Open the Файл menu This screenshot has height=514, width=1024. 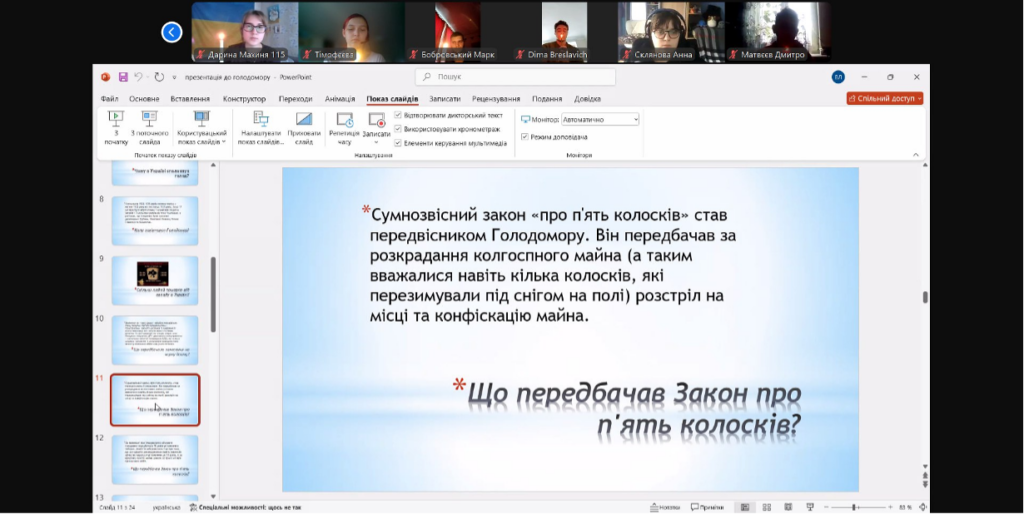coord(110,99)
